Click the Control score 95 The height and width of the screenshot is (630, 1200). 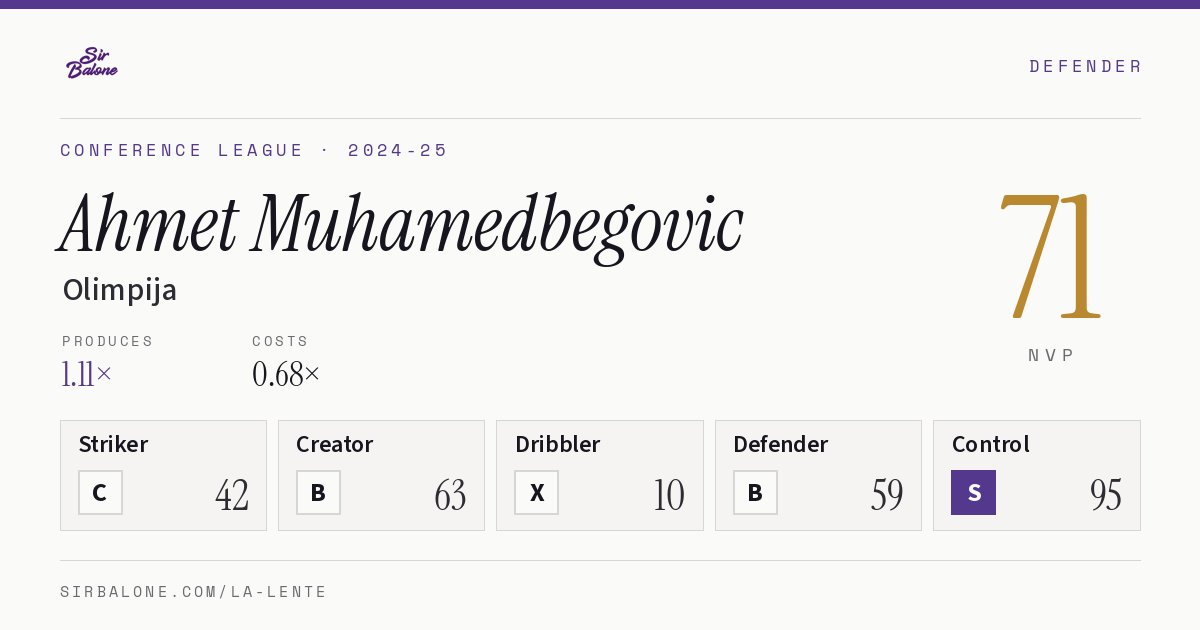1106,495
